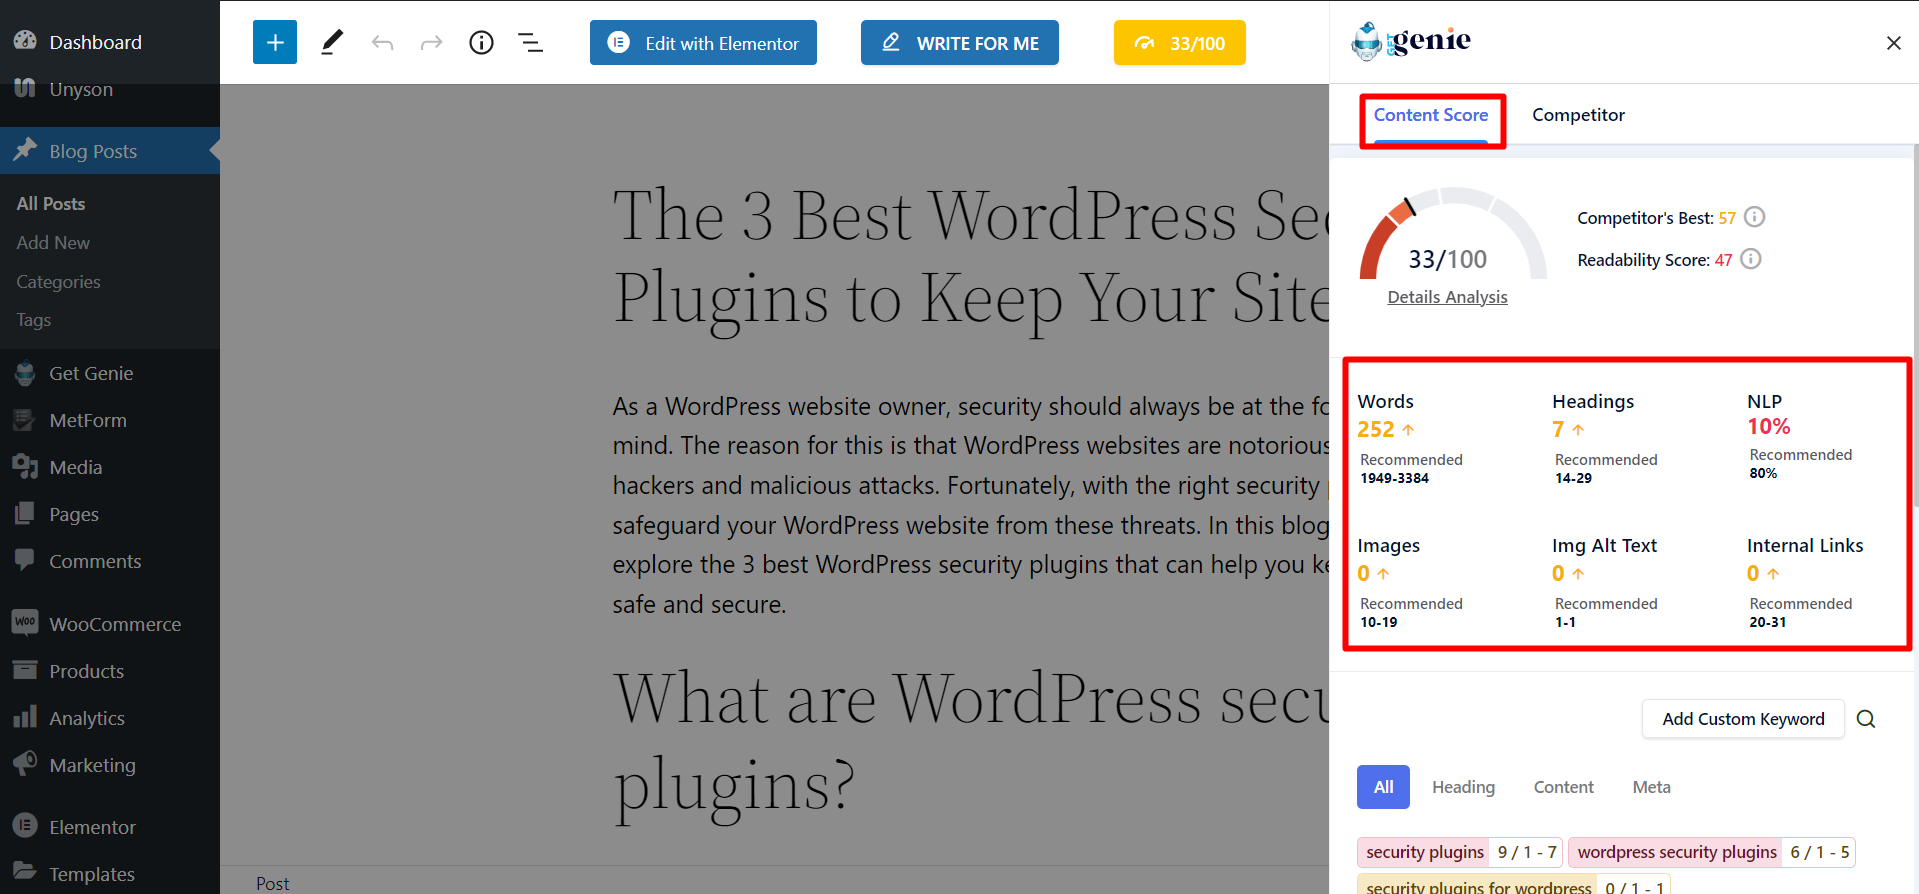Select the Meta keyword filter

[1651, 787]
